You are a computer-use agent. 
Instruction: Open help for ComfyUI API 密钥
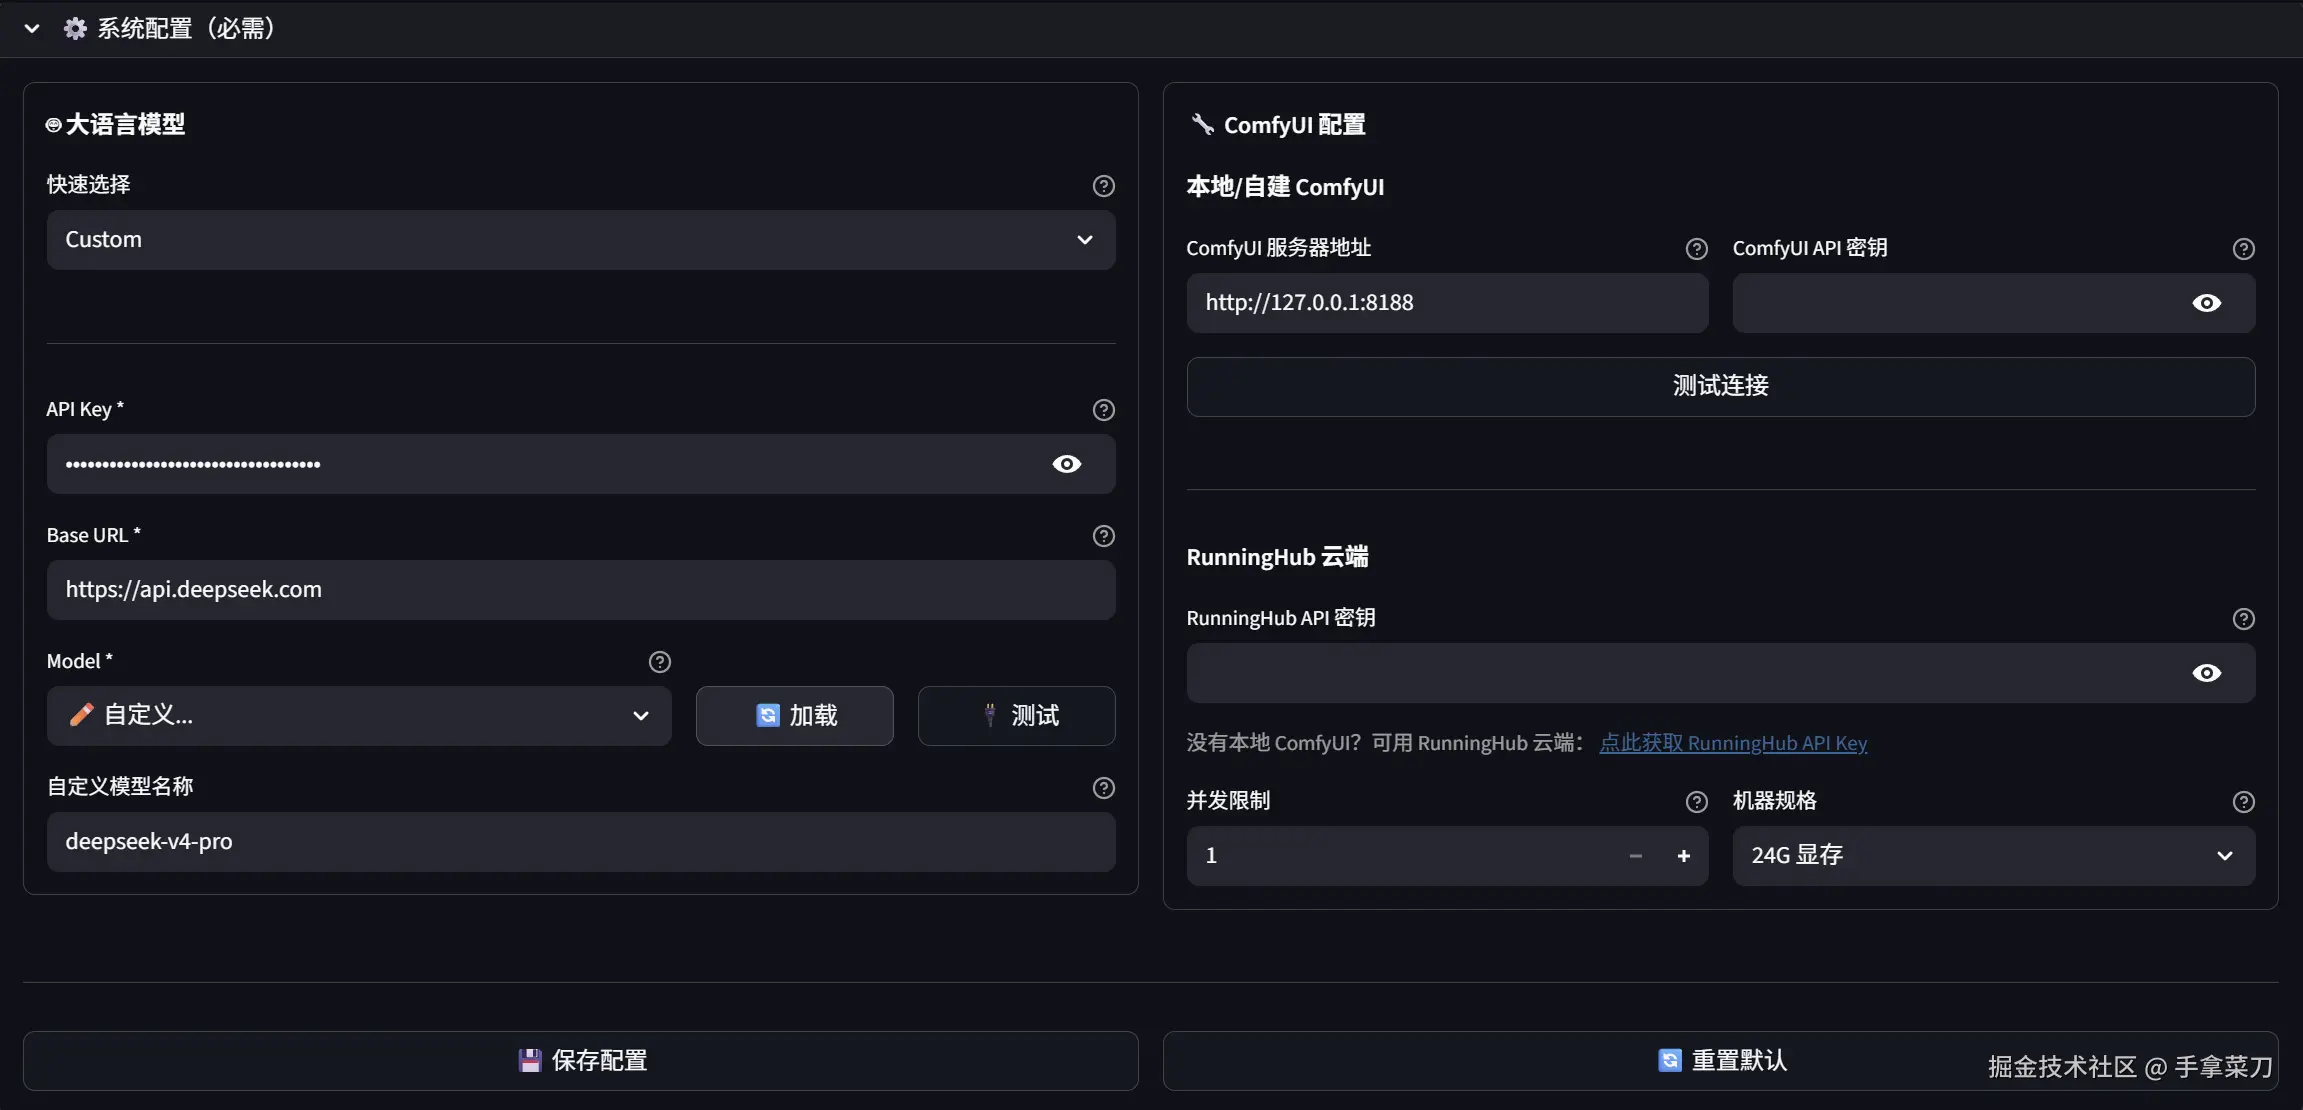pyautogui.click(x=2243, y=249)
